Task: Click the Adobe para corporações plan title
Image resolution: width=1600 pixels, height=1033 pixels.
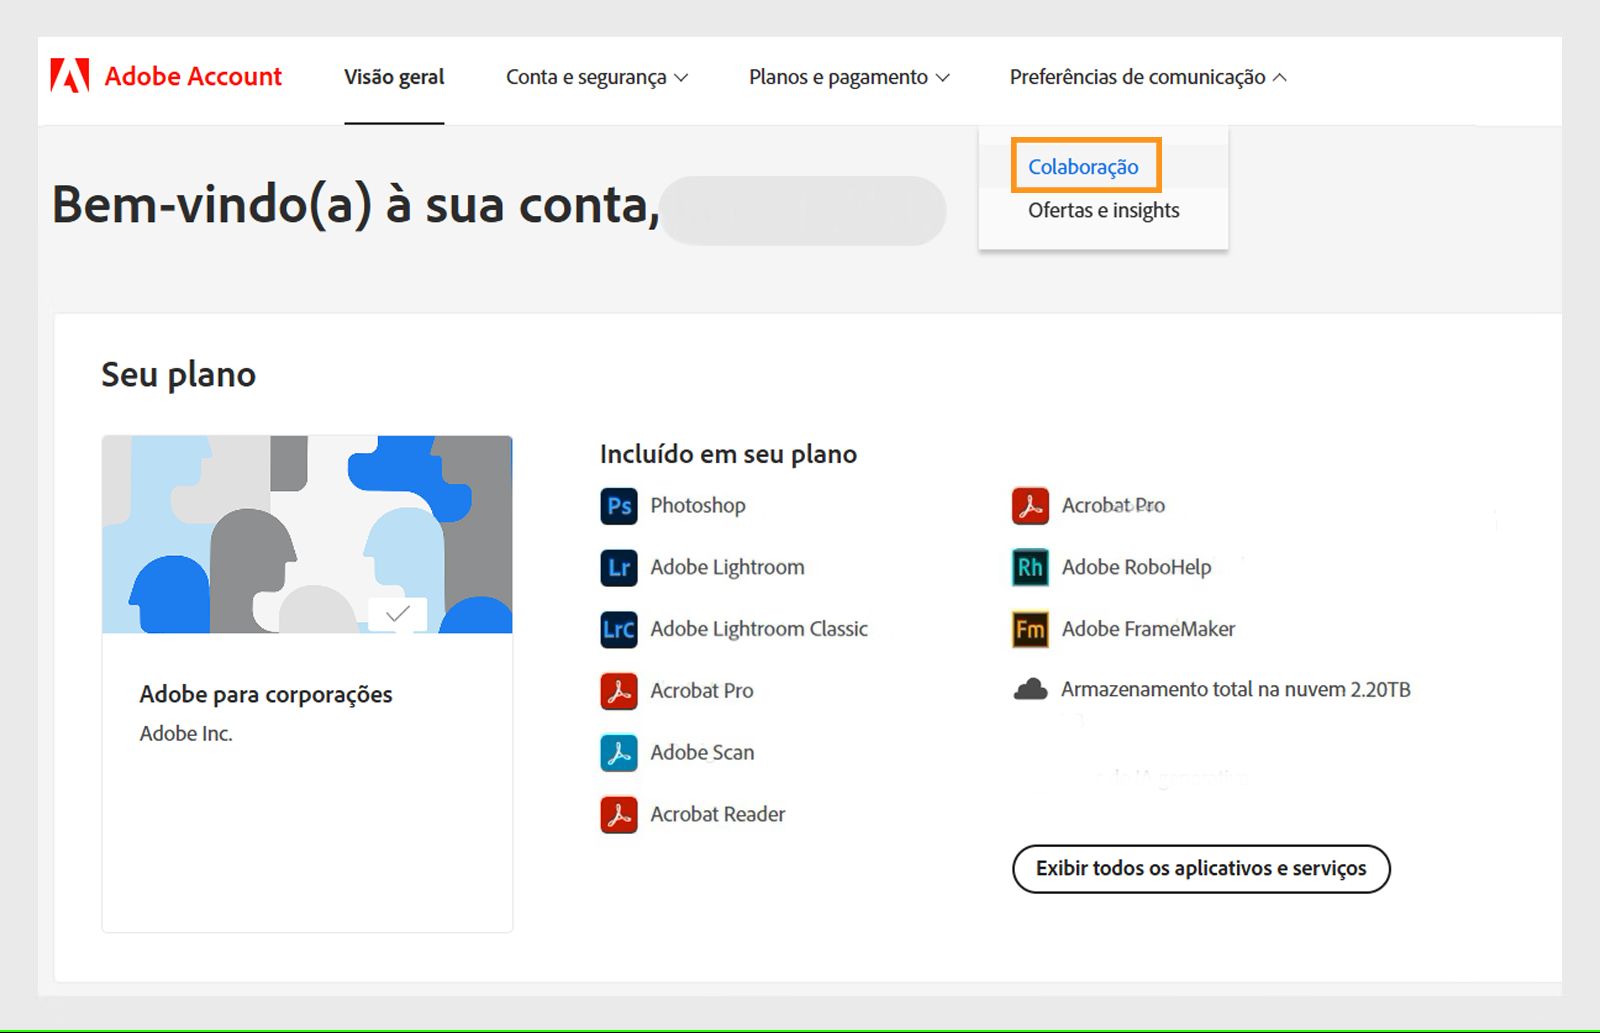Action: tap(266, 695)
